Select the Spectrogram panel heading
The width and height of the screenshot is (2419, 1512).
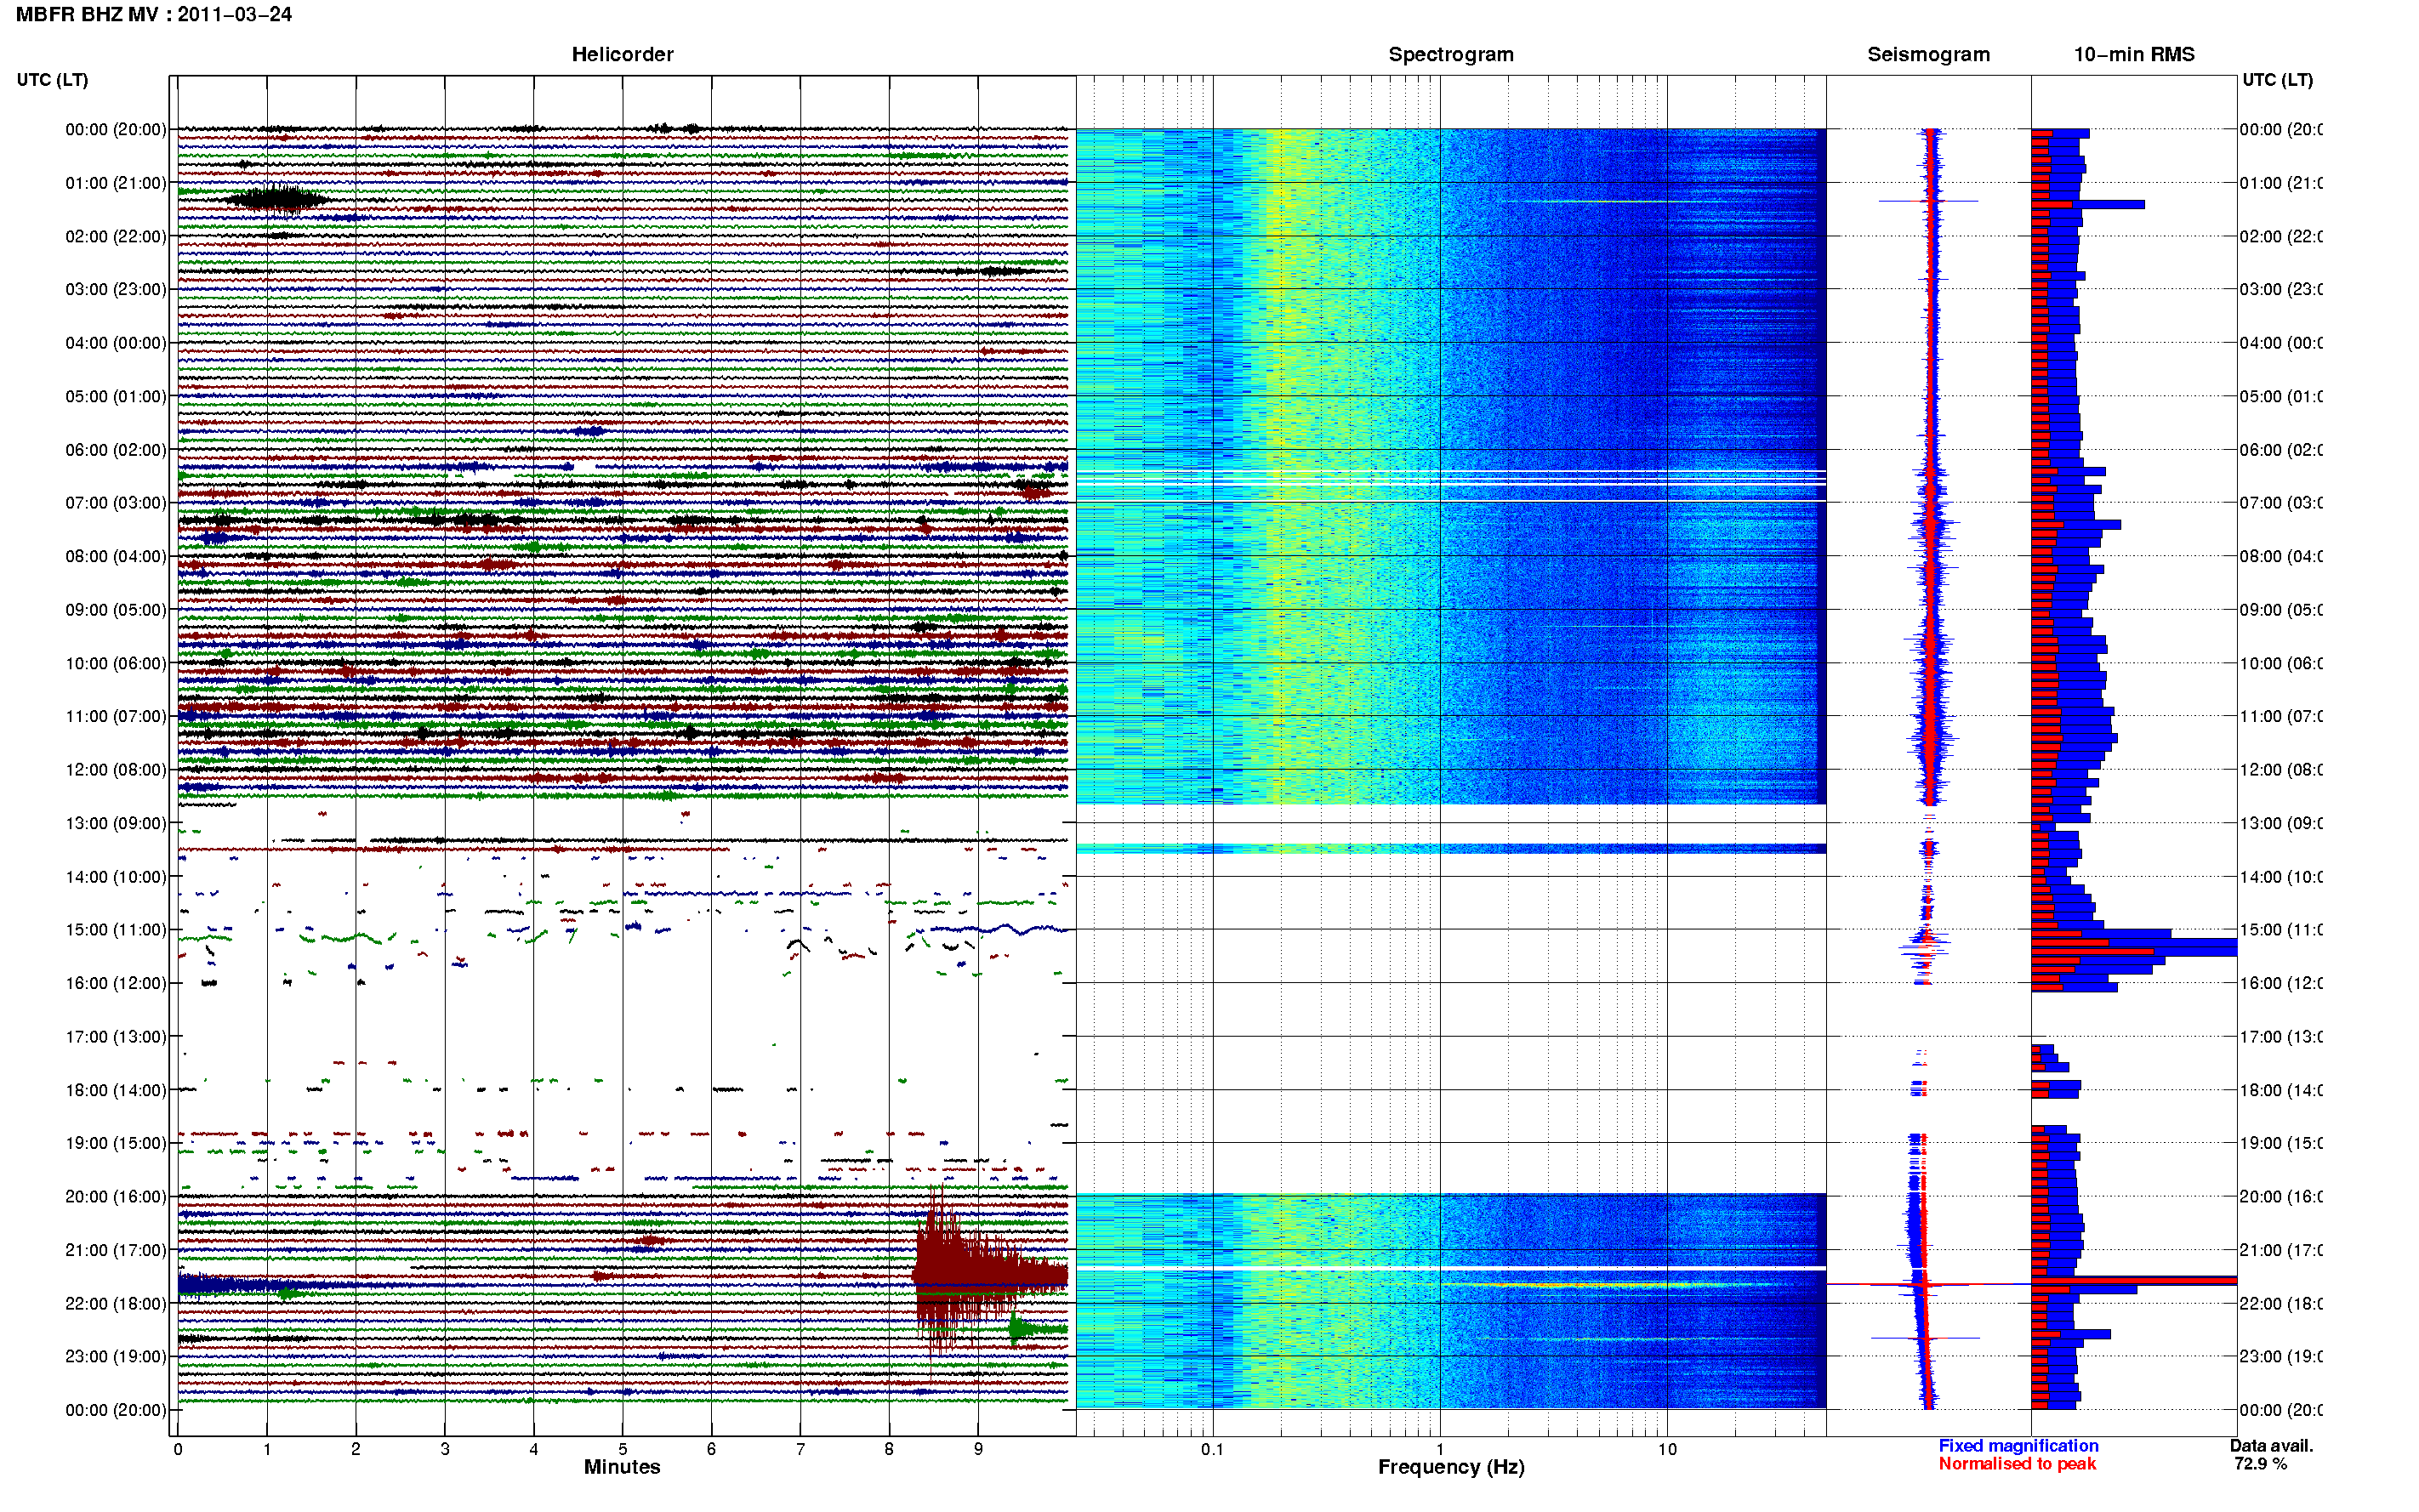point(1450,54)
